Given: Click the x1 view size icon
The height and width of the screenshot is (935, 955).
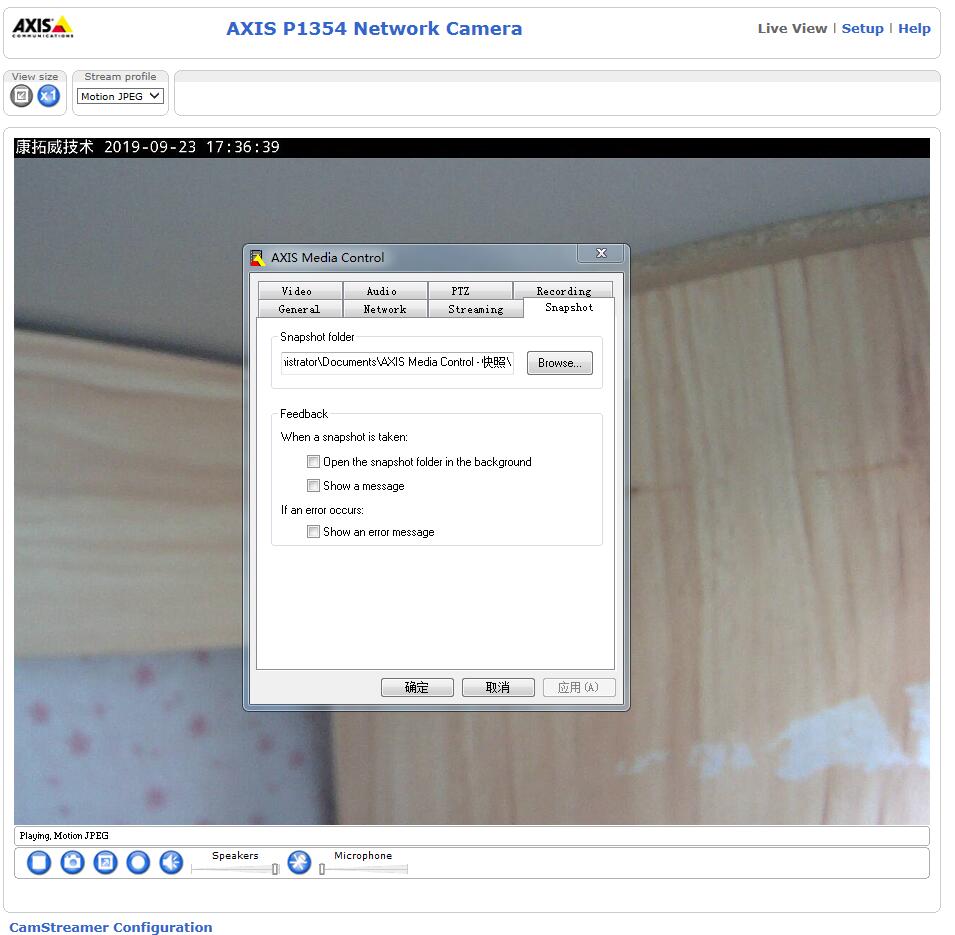Looking at the screenshot, I should point(48,96).
